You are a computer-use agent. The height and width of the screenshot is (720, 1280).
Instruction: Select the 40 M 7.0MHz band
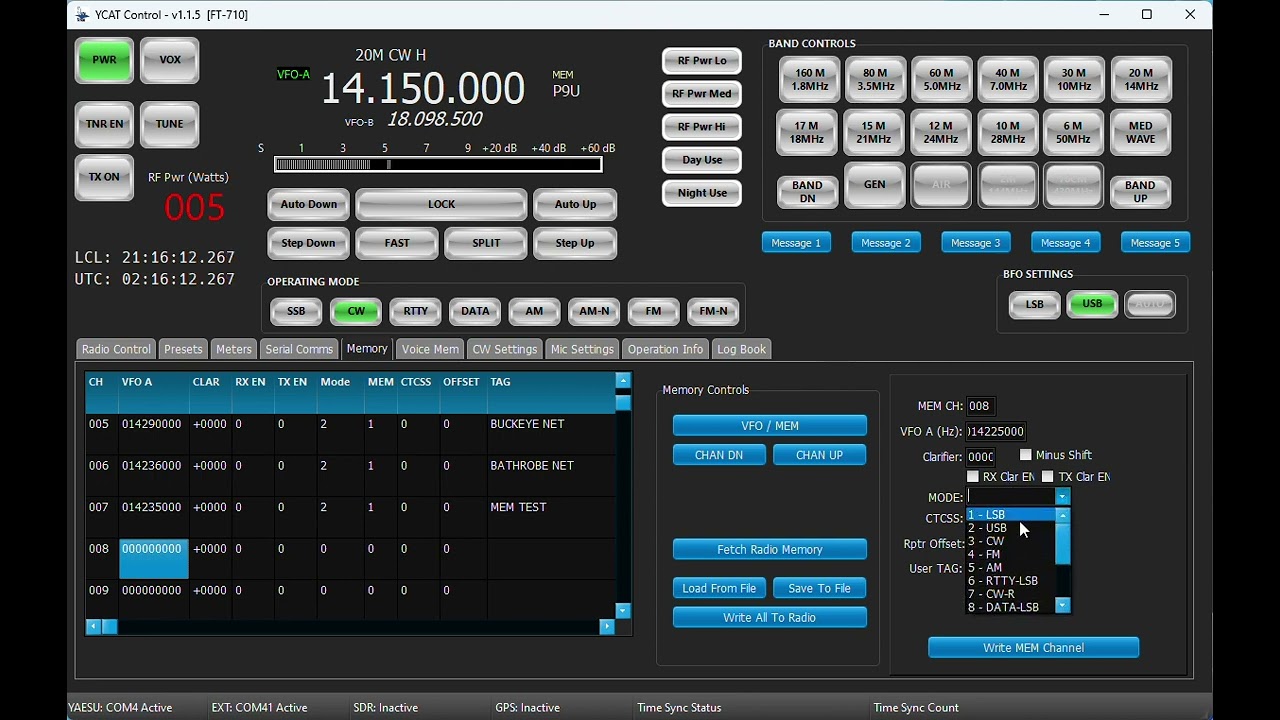1008,79
